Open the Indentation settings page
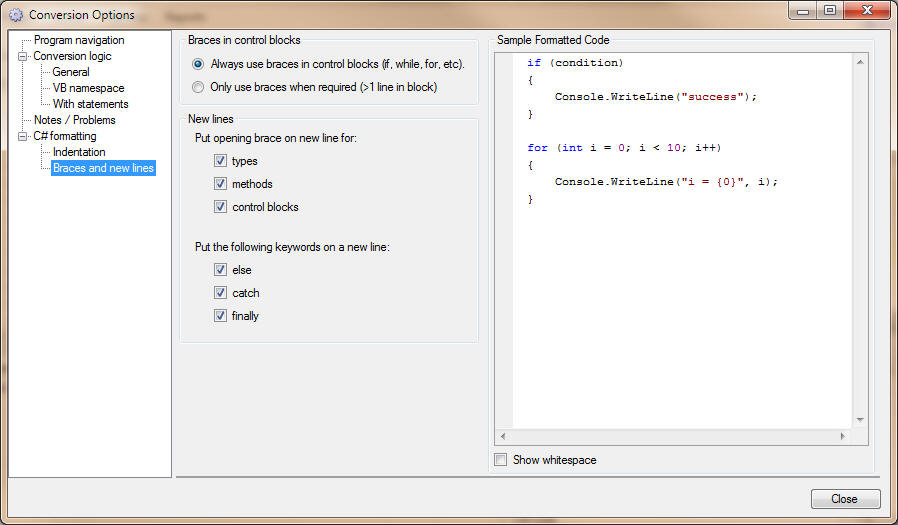898x525 pixels. pyautogui.click(x=79, y=152)
